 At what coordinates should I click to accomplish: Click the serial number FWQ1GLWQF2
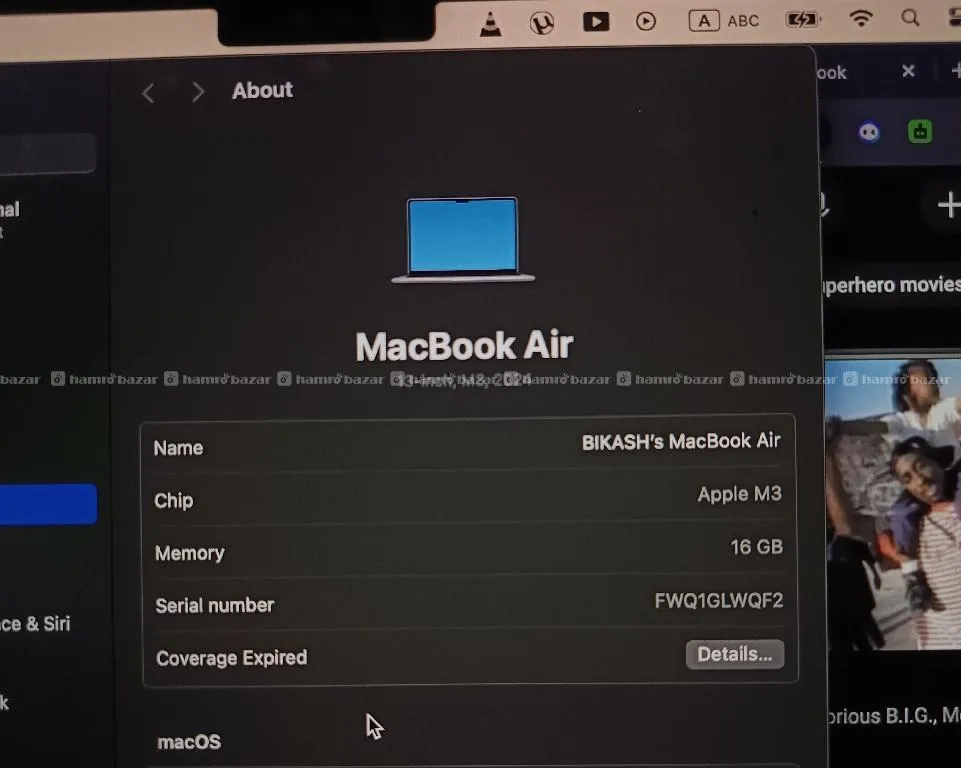coord(718,601)
